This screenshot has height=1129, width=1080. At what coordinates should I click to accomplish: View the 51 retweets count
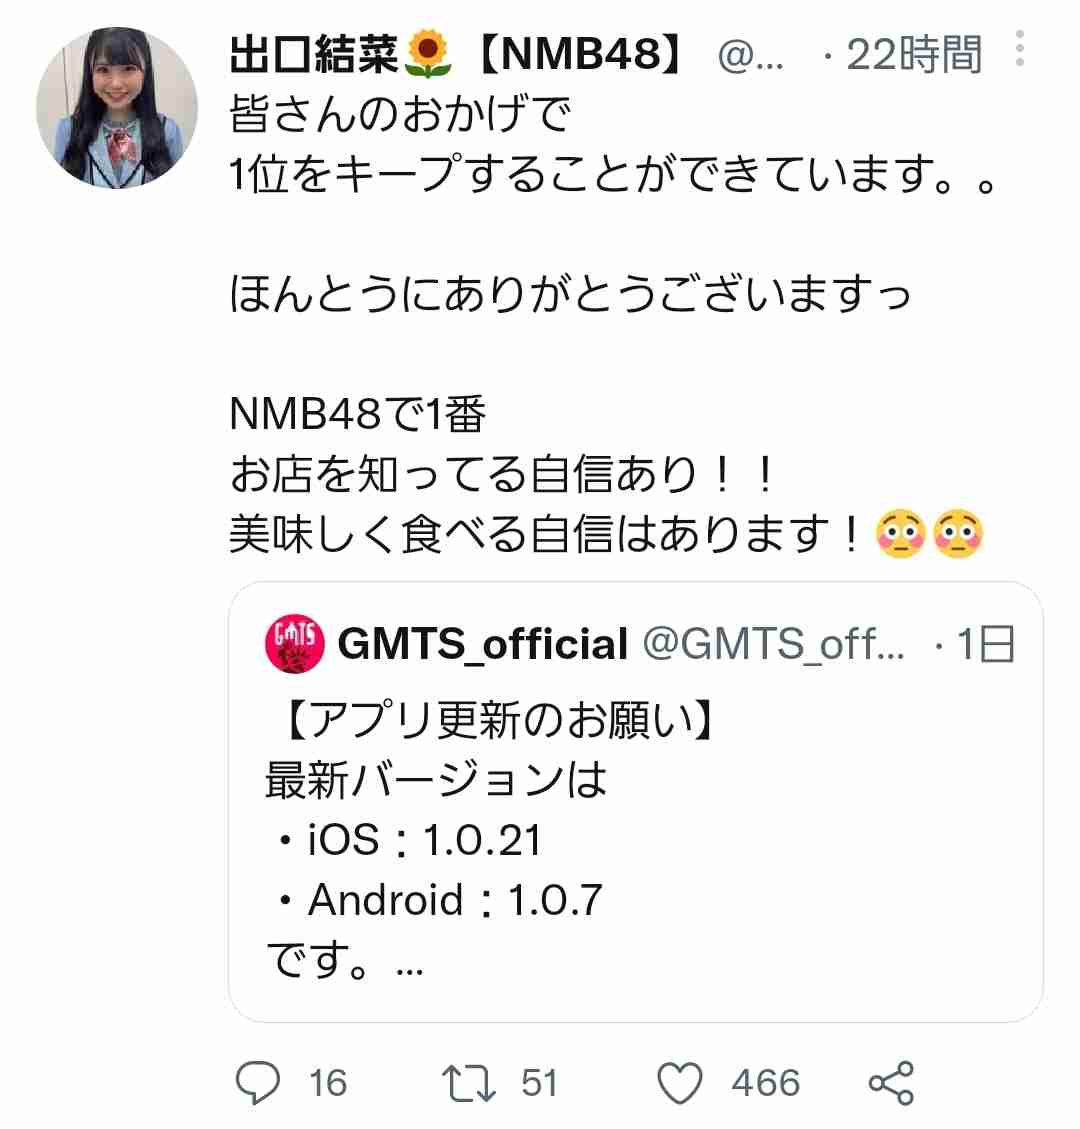pos(539,1083)
